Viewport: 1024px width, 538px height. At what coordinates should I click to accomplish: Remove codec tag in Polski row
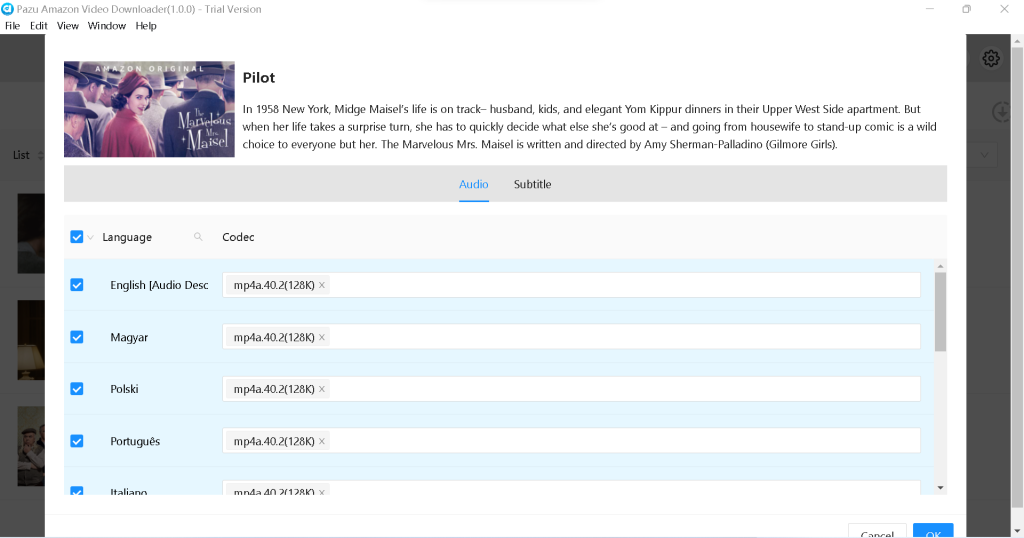(321, 389)
